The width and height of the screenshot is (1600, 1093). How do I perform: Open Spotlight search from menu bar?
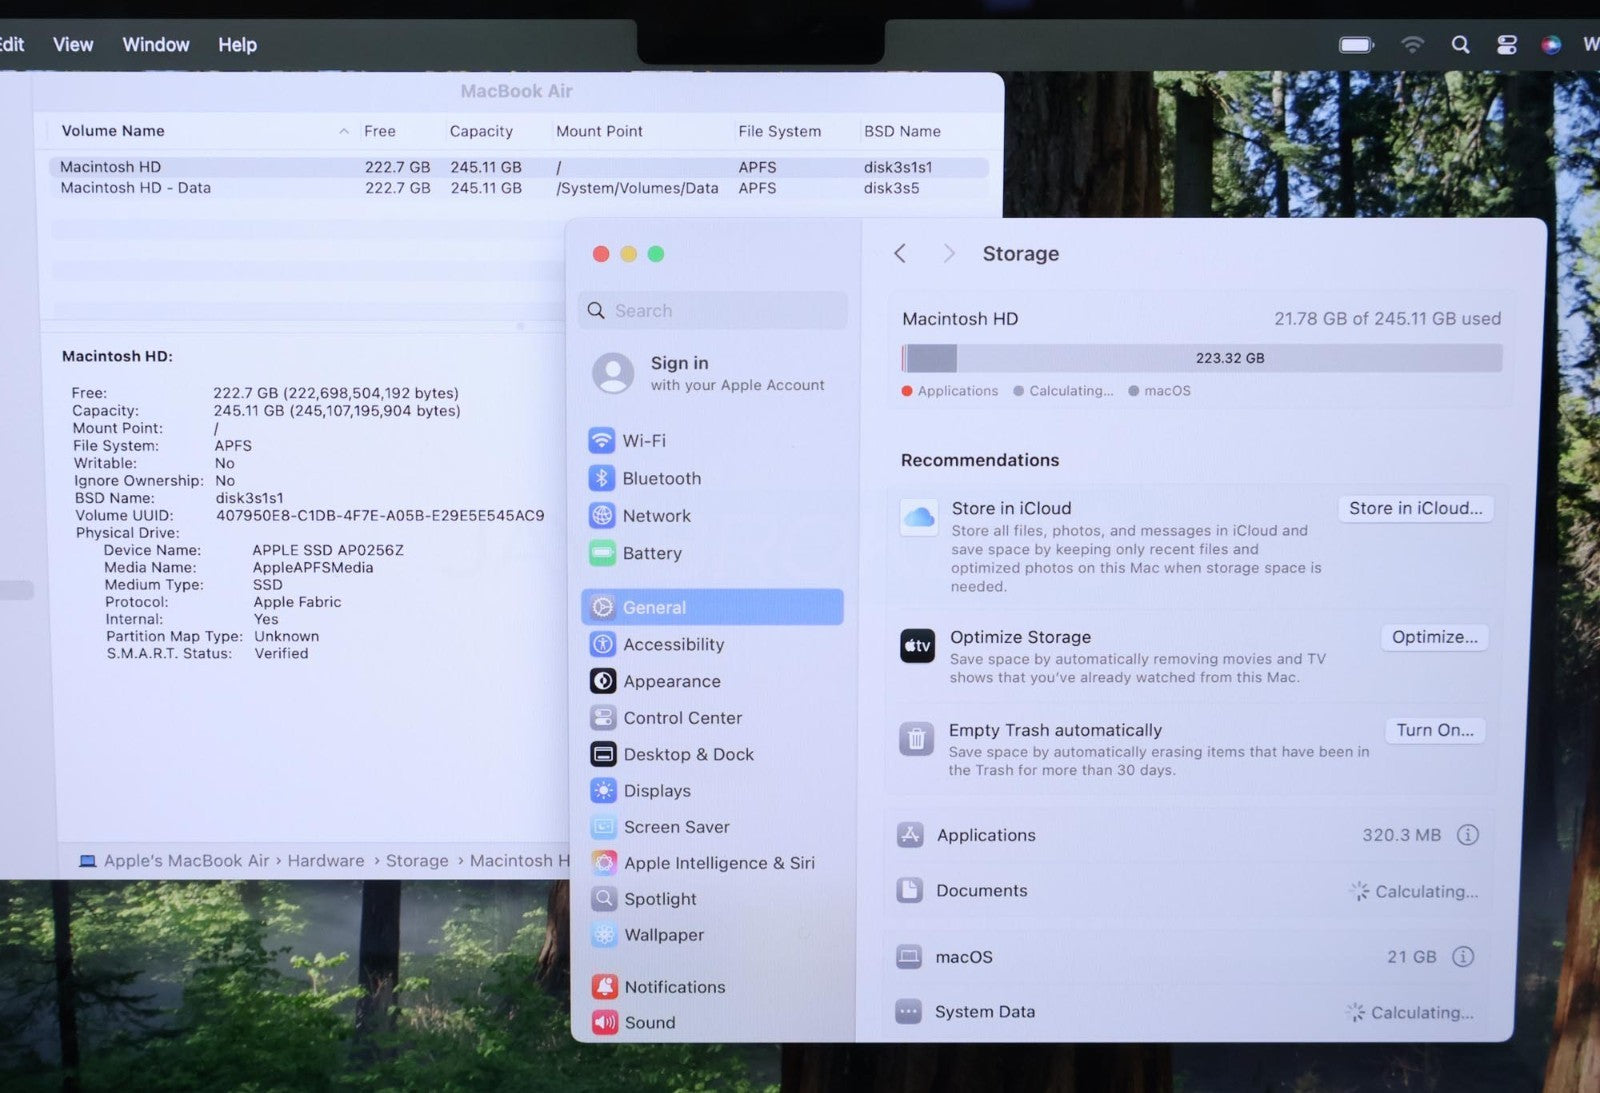[1460, 45]
